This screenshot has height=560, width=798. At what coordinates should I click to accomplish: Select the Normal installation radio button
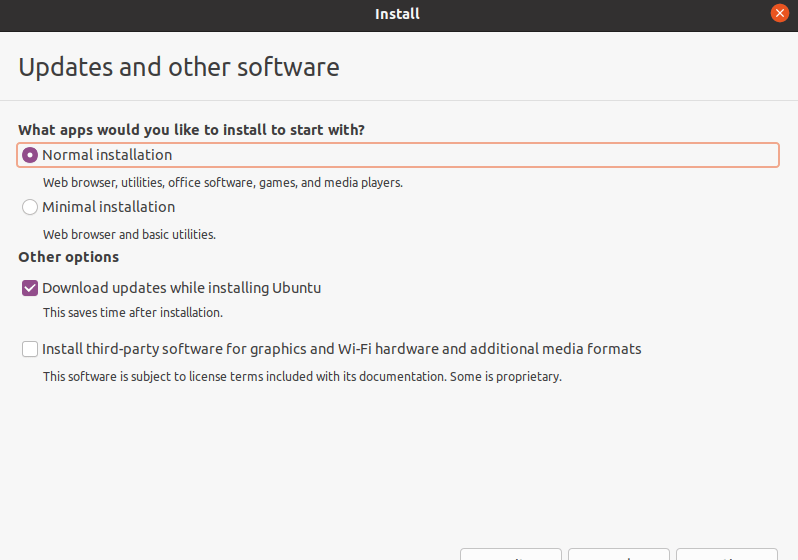coord(30,155)
